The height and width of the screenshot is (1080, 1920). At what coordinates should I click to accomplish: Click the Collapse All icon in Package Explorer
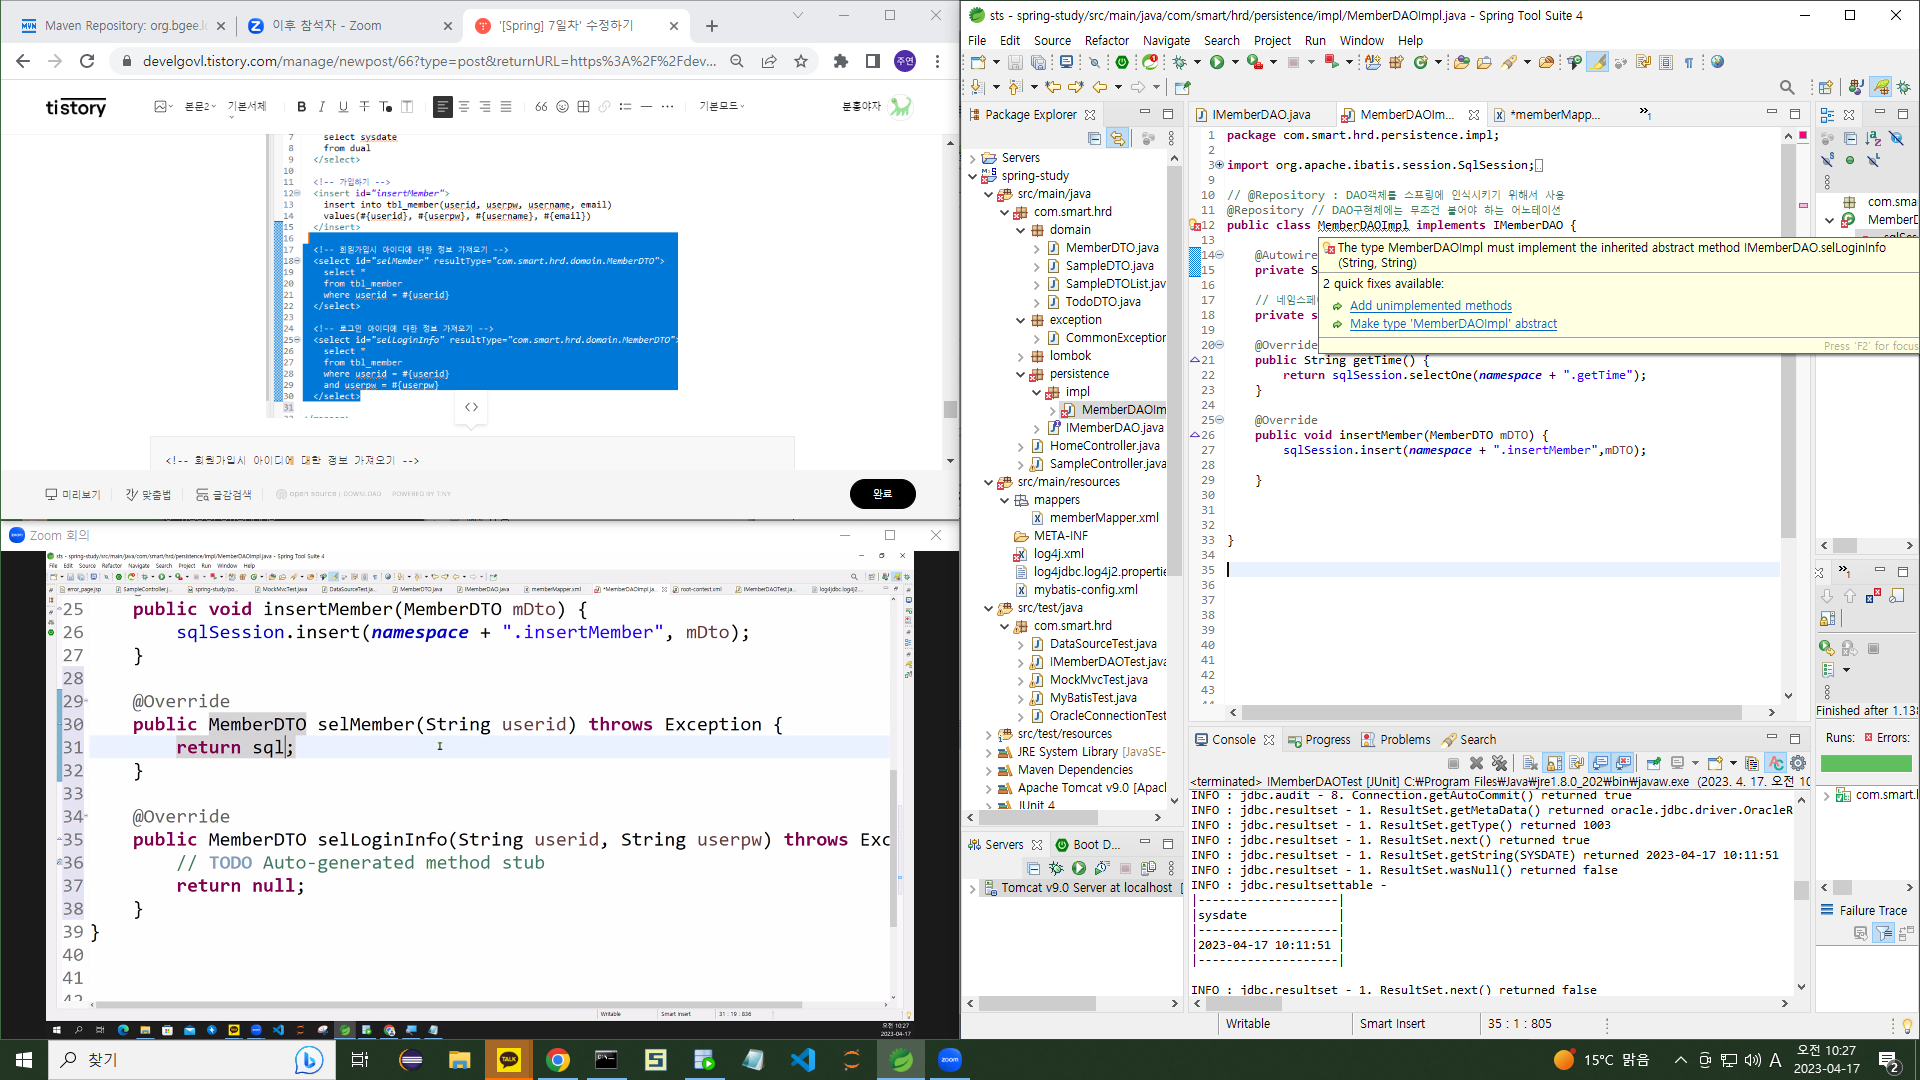pyautogui.click(x=1094, y=138)
